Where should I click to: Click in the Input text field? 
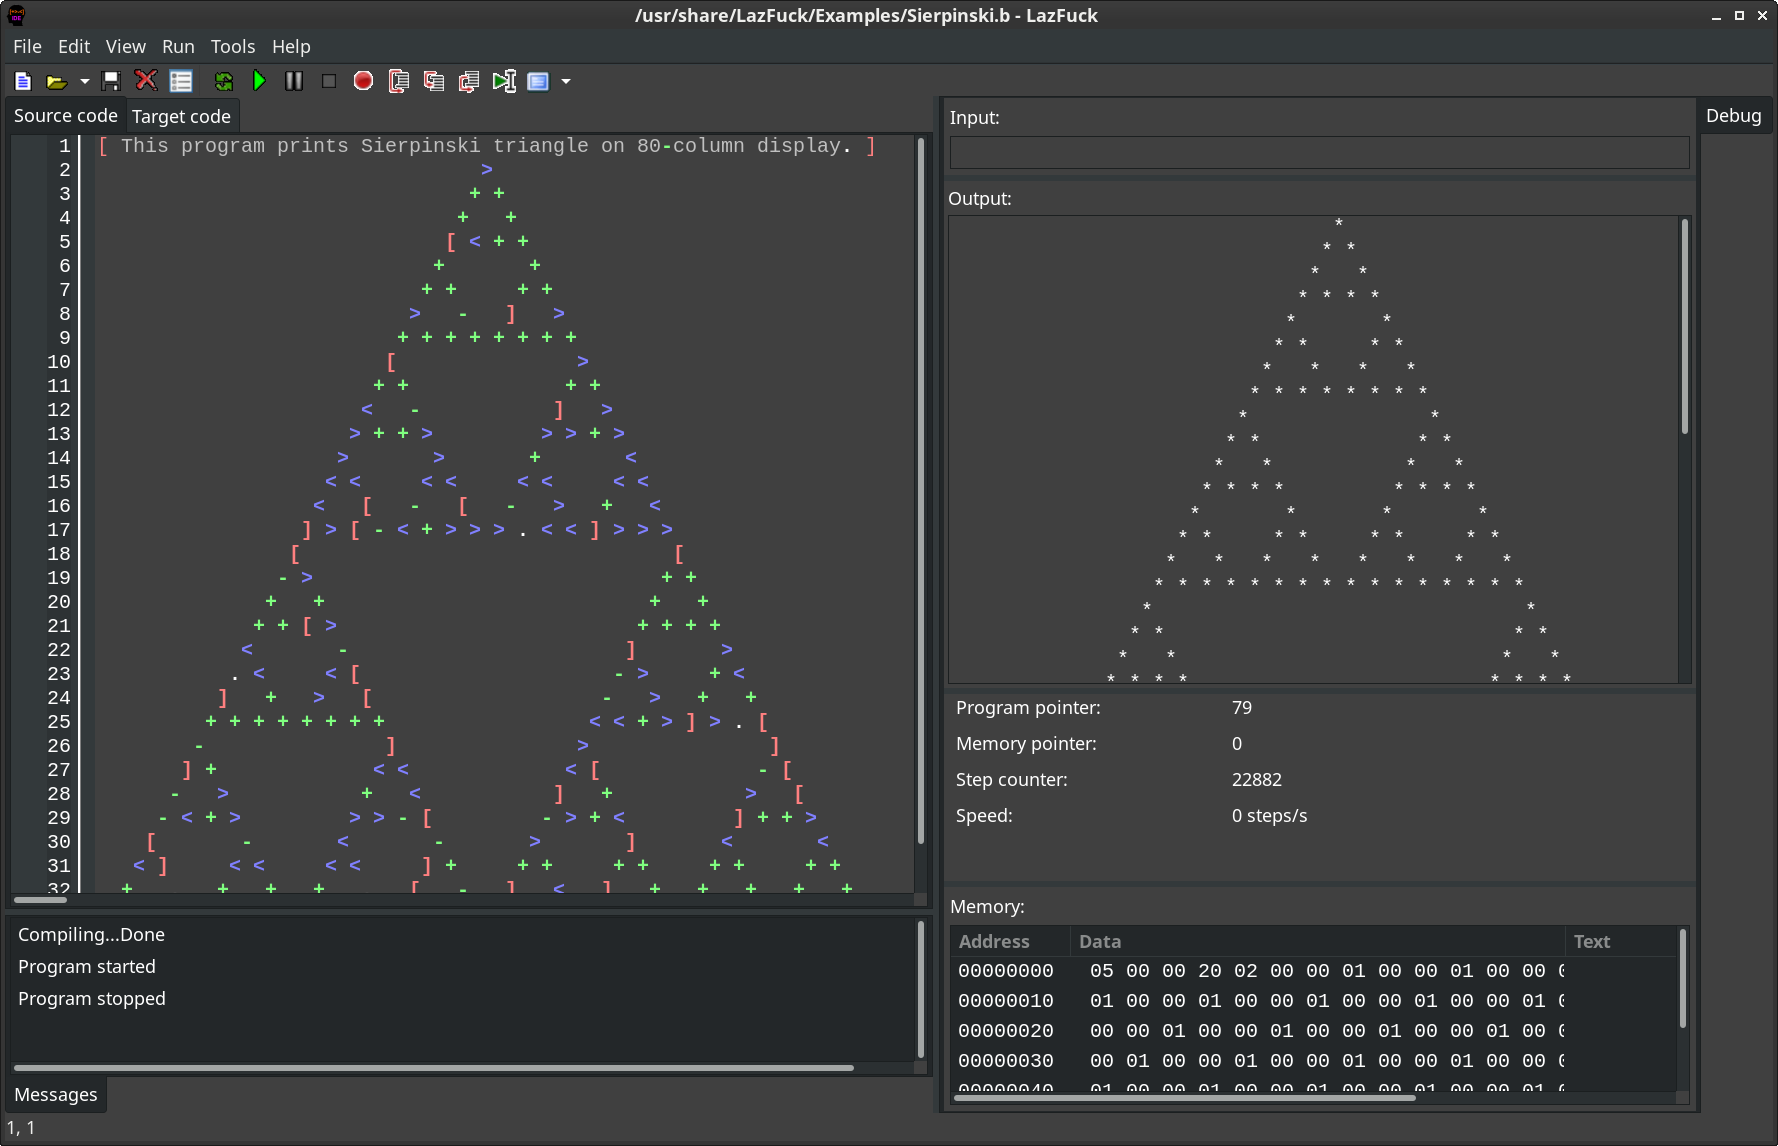(x=1319, y=152)
